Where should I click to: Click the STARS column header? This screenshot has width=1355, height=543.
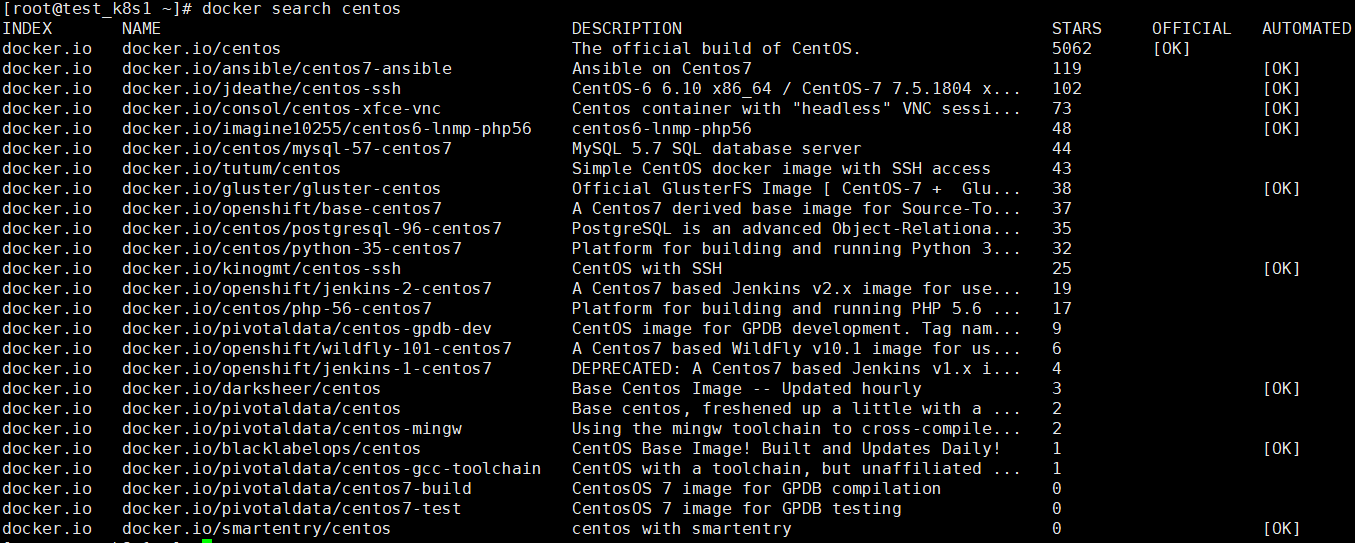[x=1077, y=29]
